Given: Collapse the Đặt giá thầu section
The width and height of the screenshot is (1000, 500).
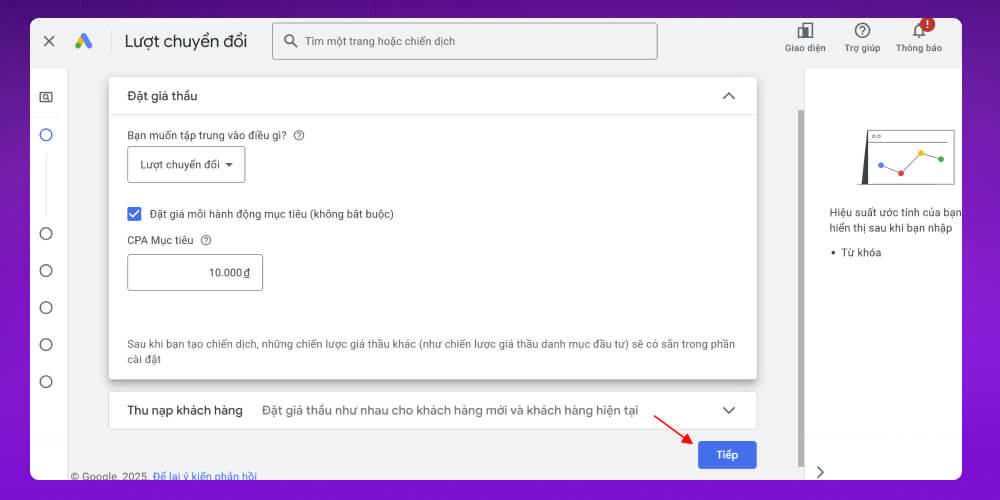Looking at the screenshot, I should coord(728,96).
